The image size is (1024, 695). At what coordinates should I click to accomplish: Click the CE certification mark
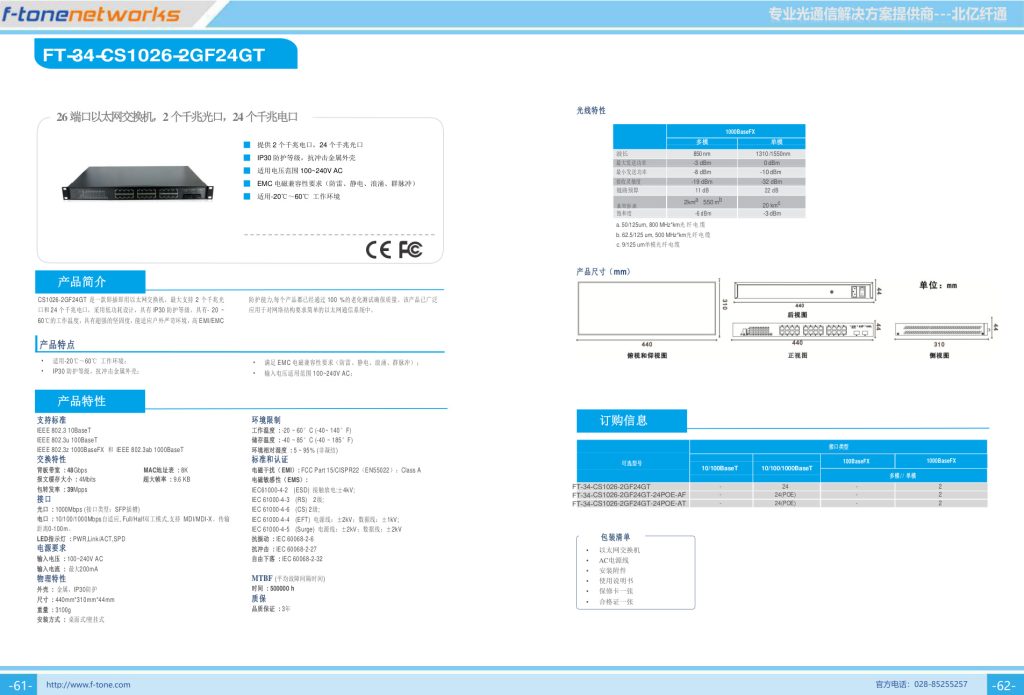pos(380,249)
